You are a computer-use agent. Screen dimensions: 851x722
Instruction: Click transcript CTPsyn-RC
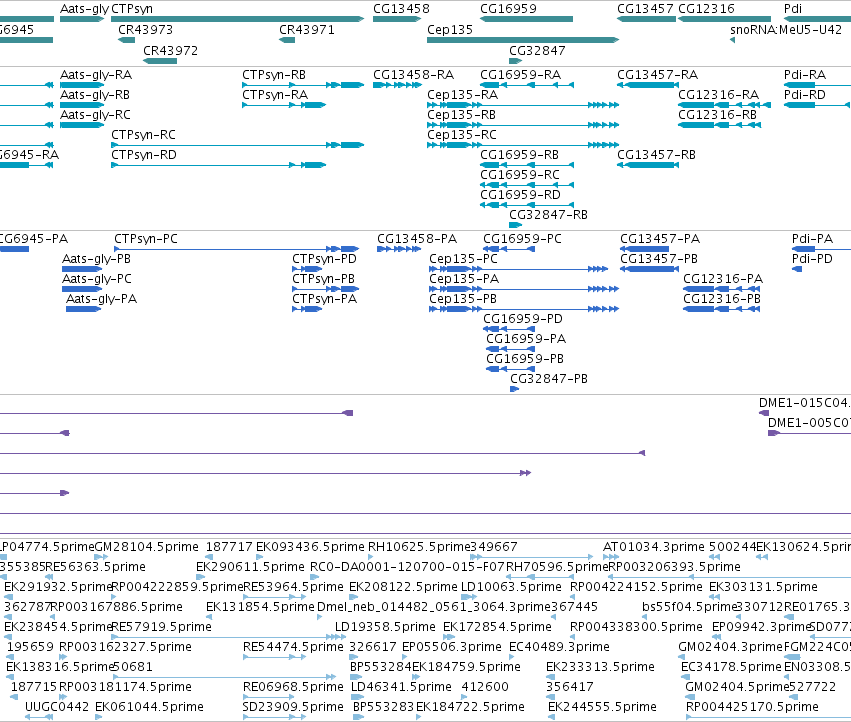237,145
